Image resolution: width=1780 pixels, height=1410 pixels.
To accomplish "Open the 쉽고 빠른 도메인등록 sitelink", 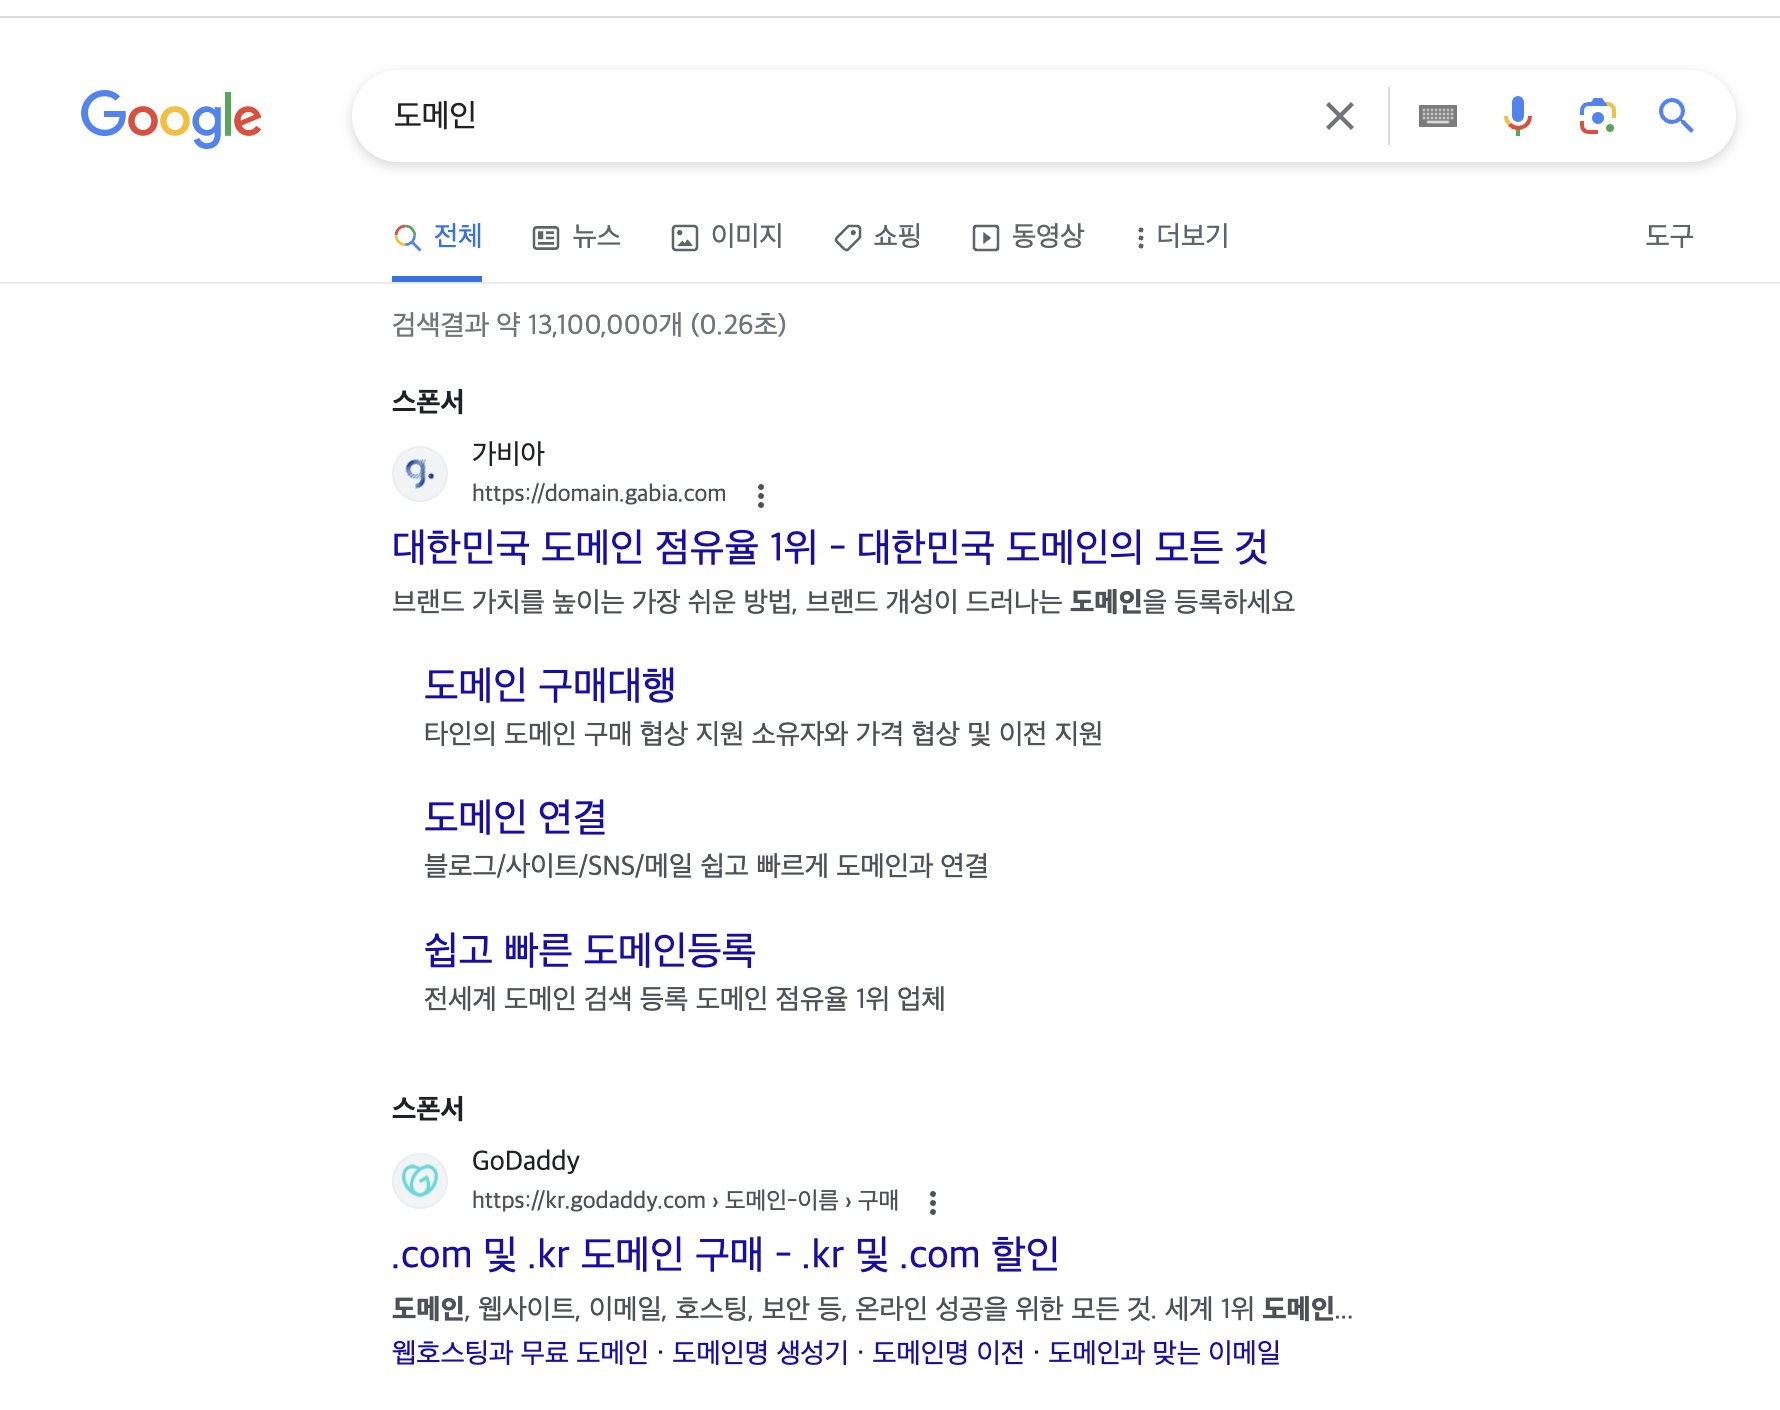I will tap(590, 949).
